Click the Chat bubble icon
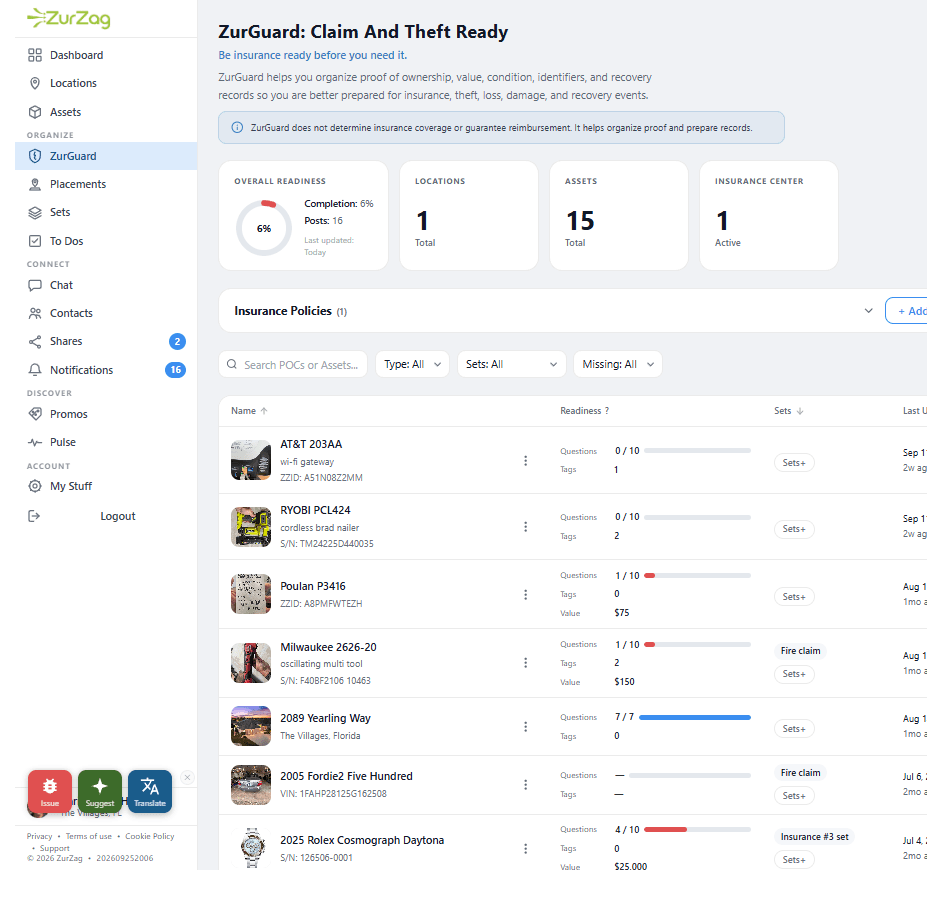 tap(35, 286)
